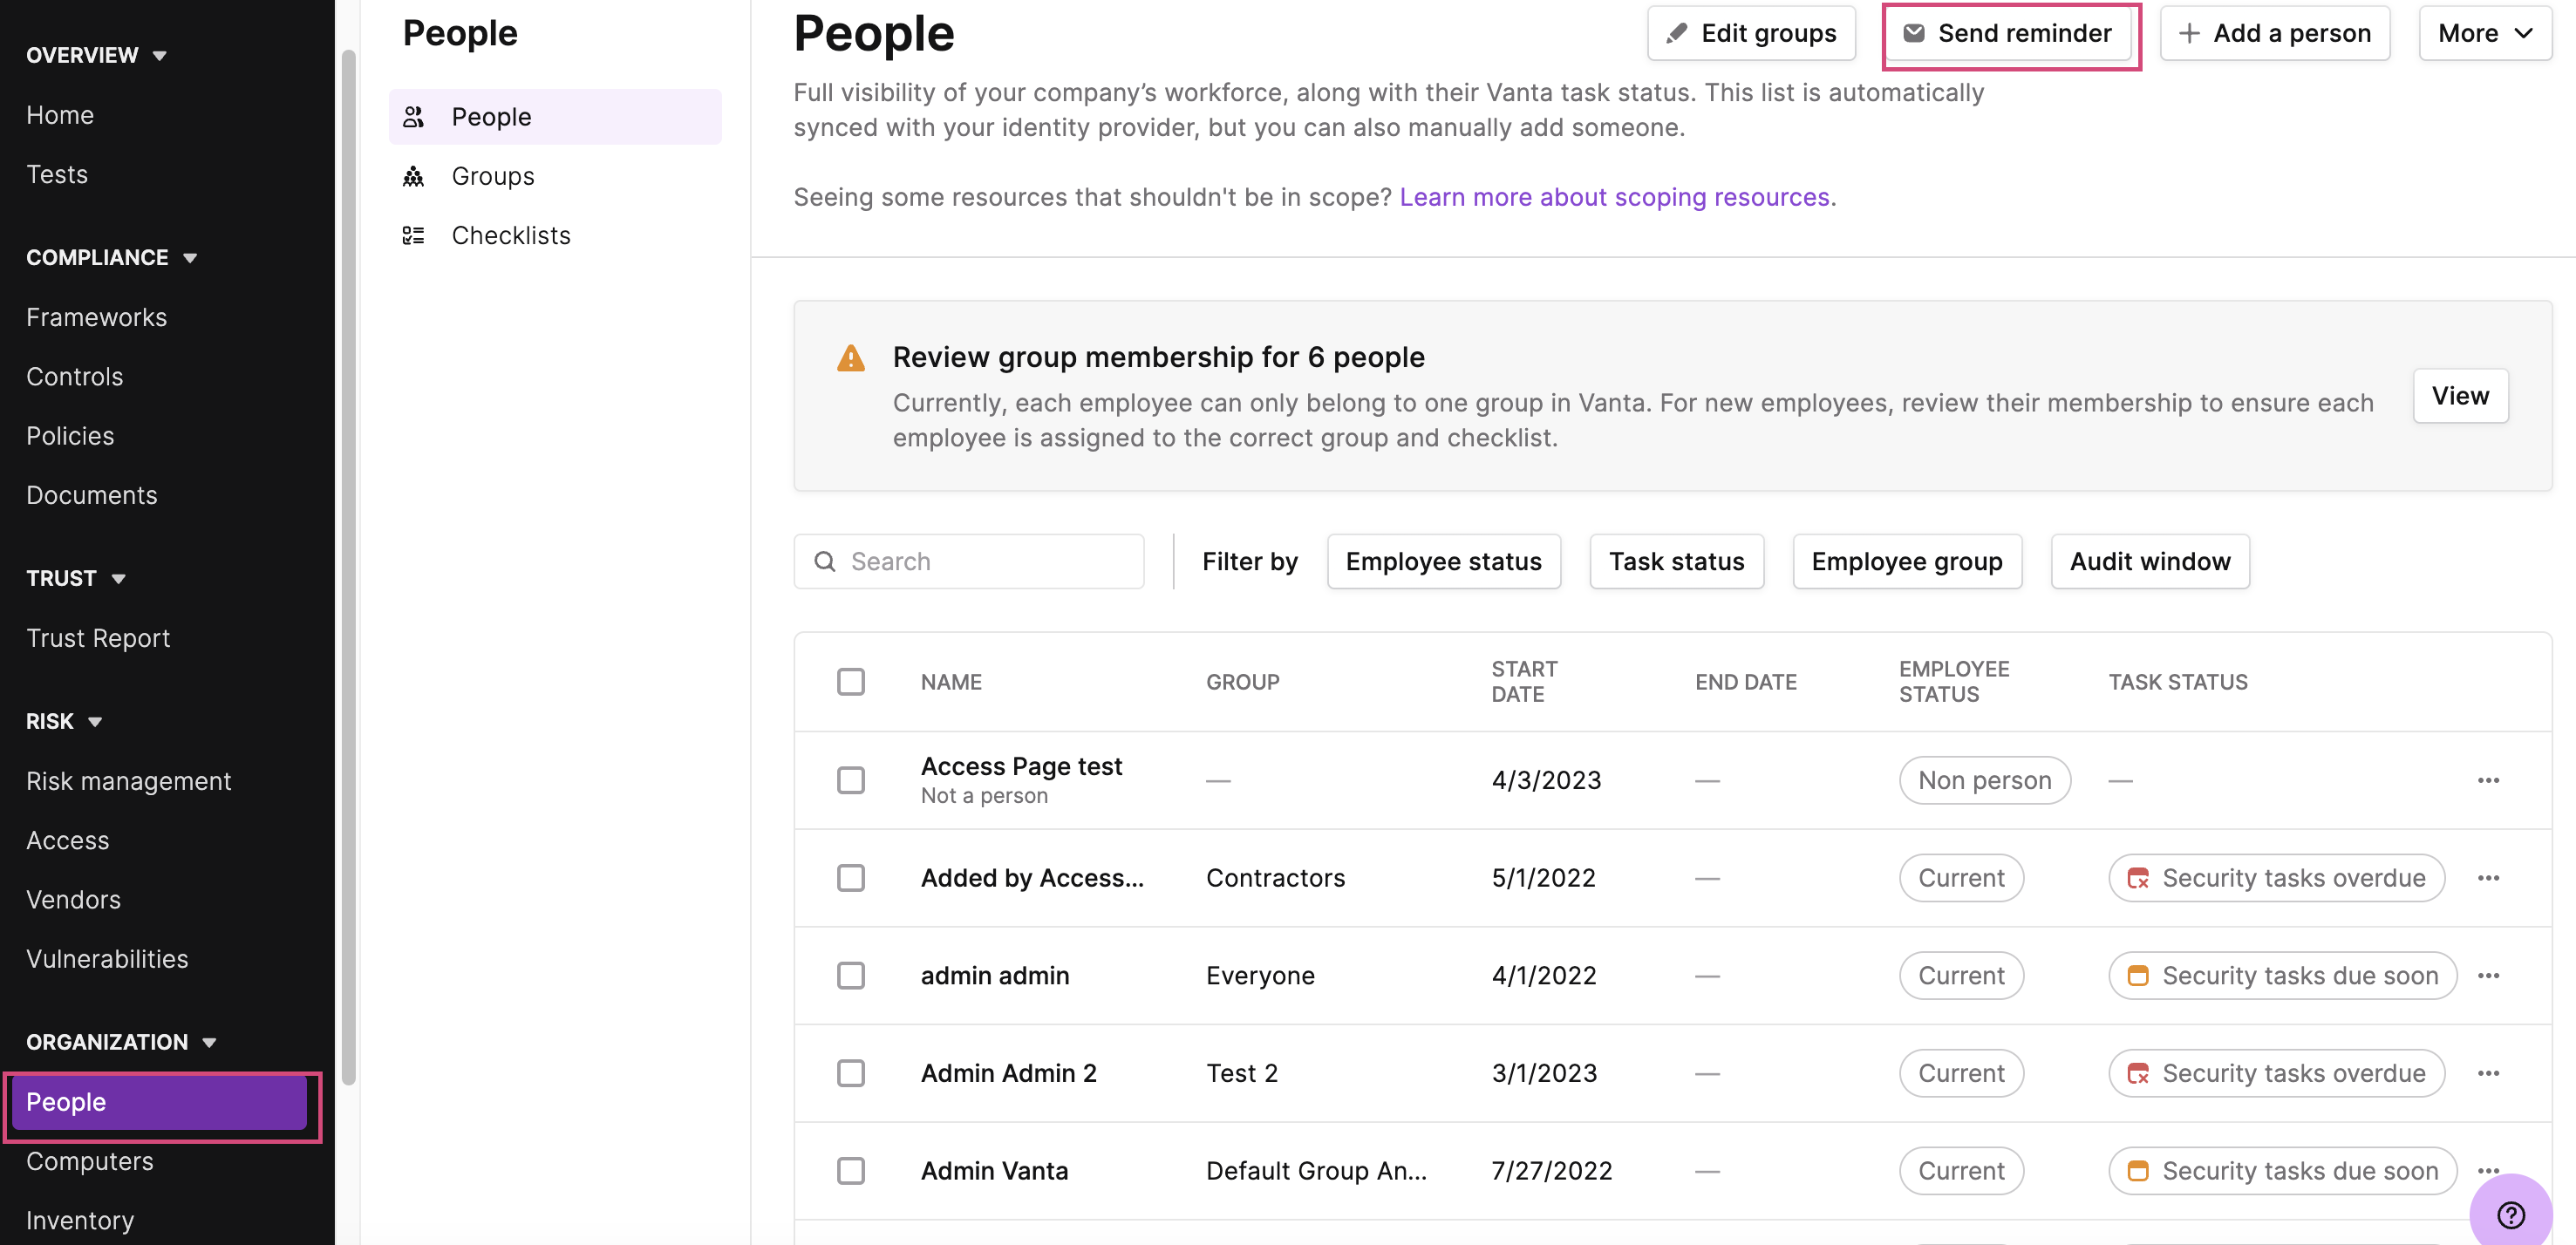Click the envelope icon on Send reminder
This screenshot has height=1245, width=2576.
click(x=1914, y=33)
